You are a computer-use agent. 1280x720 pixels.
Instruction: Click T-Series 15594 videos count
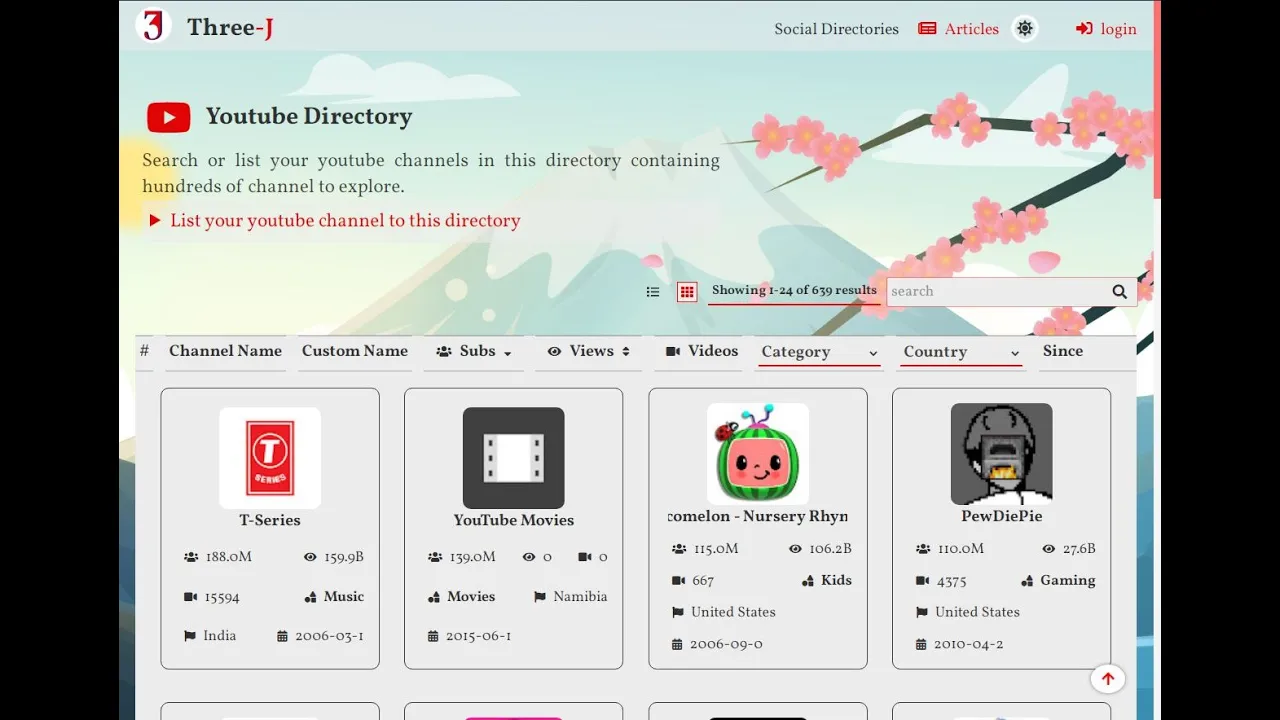click(x=222, y=597)
